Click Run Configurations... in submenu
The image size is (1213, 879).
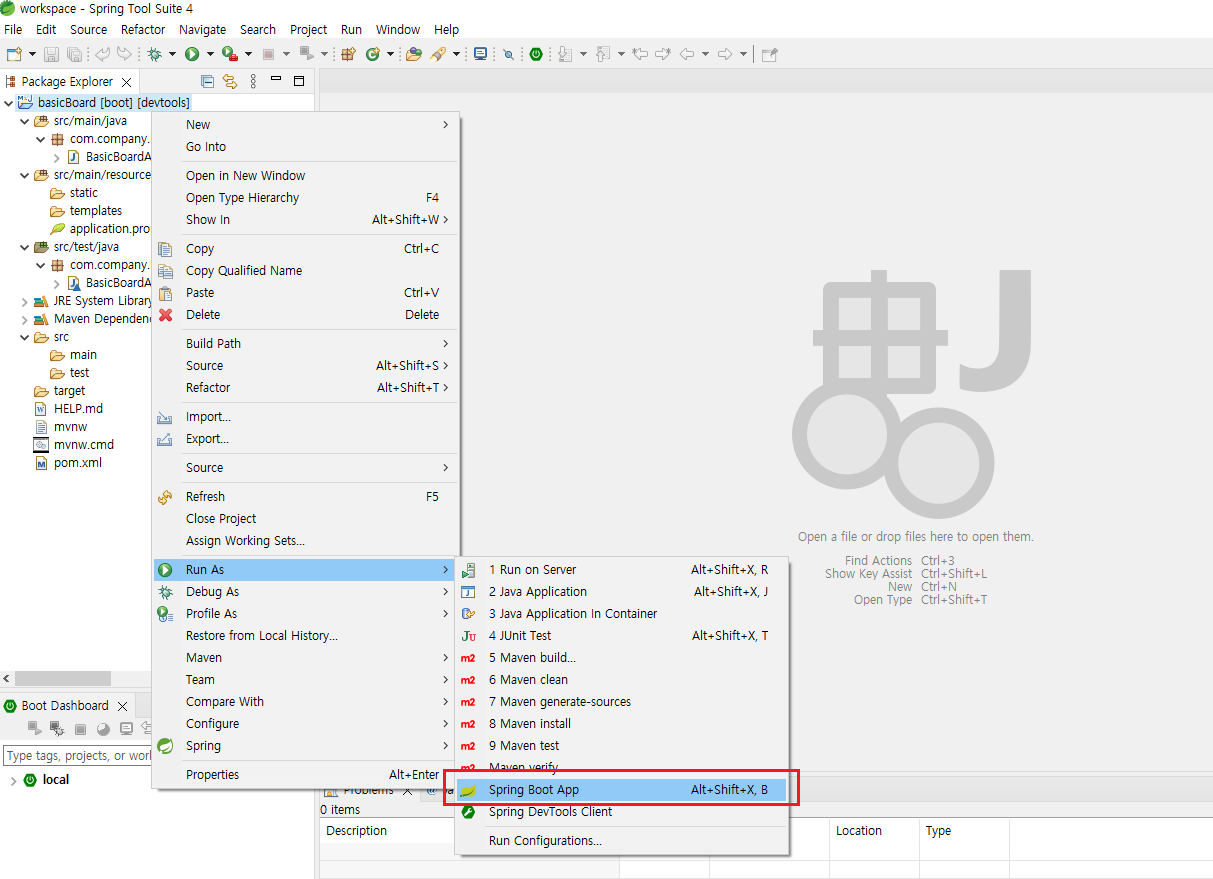click(x=621, y=841)
